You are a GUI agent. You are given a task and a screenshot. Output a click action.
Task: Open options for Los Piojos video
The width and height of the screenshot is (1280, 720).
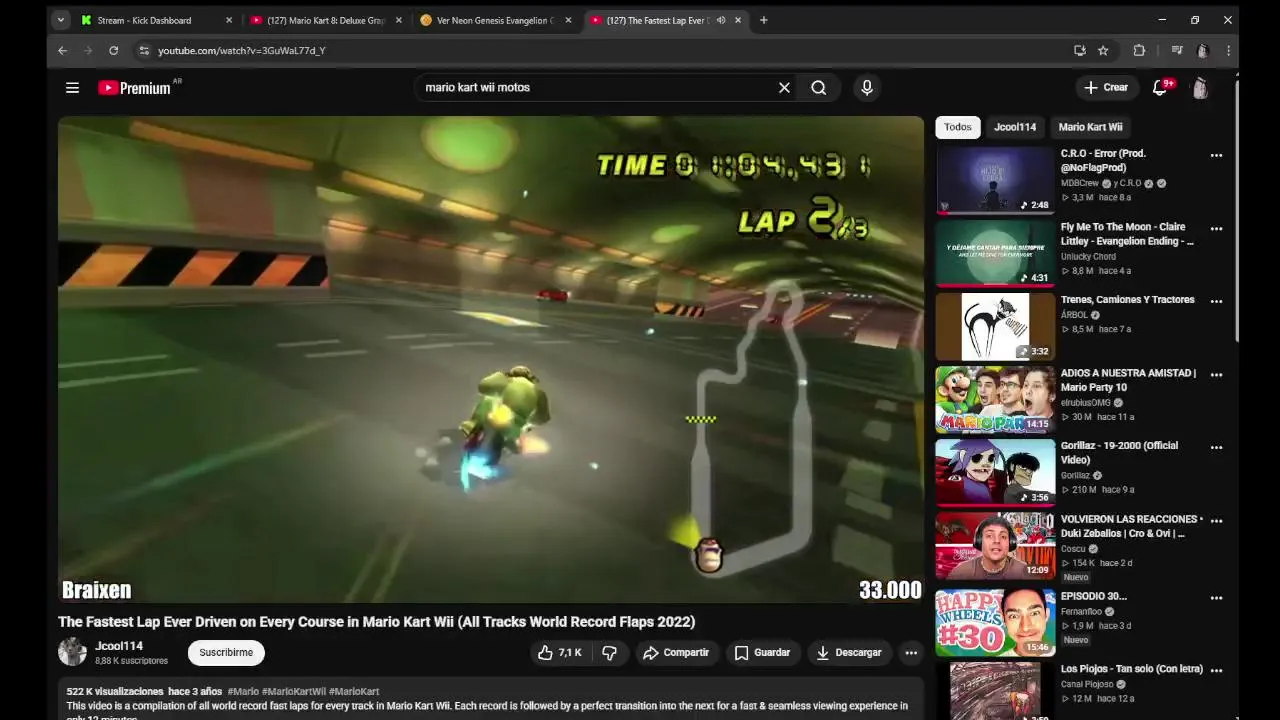tap(1216, 671)
